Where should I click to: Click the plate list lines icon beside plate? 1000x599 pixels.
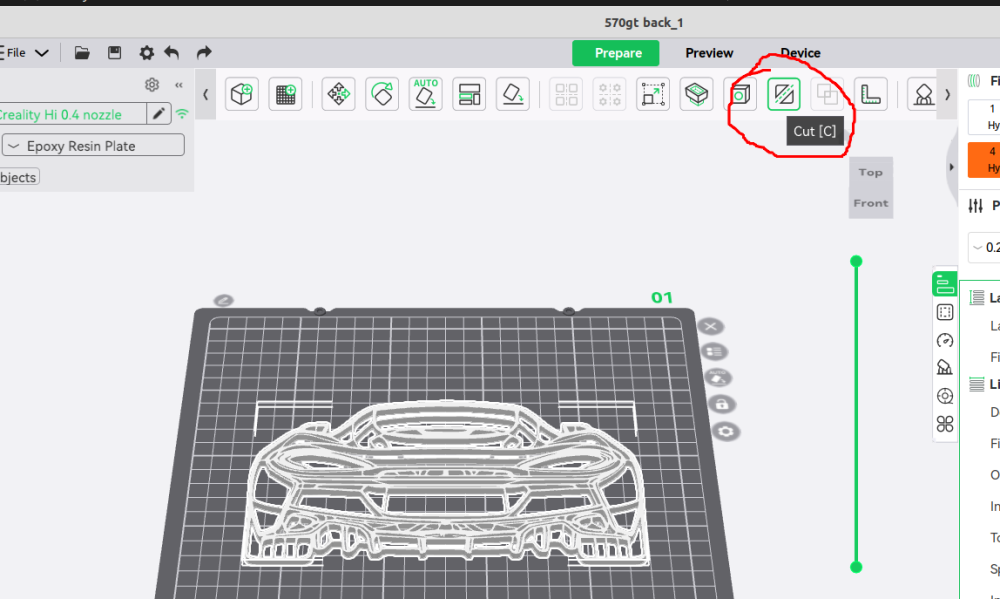tap(714, 351)
